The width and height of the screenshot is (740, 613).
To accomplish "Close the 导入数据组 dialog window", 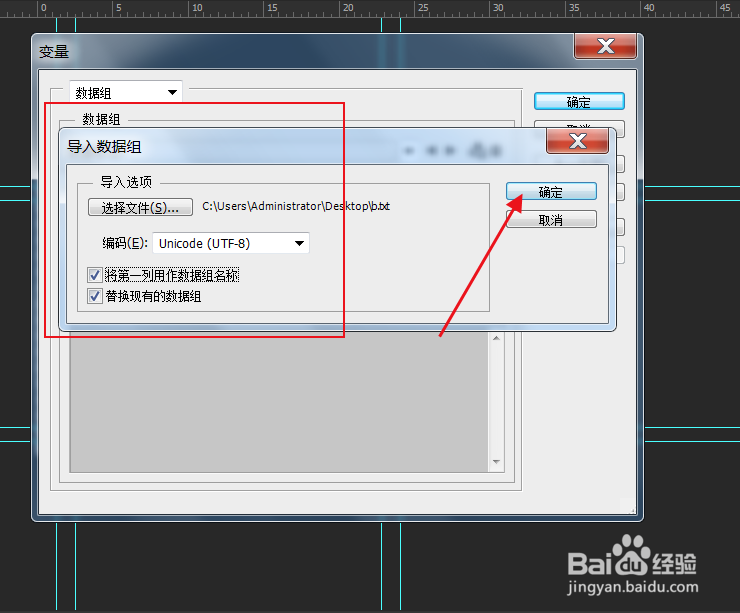I will (577, 141).
